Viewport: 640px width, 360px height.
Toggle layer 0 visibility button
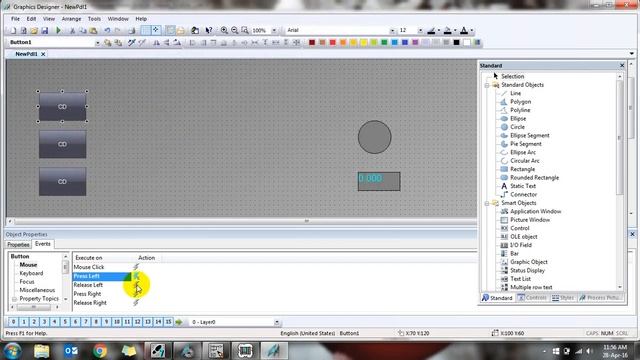point(13,322)
